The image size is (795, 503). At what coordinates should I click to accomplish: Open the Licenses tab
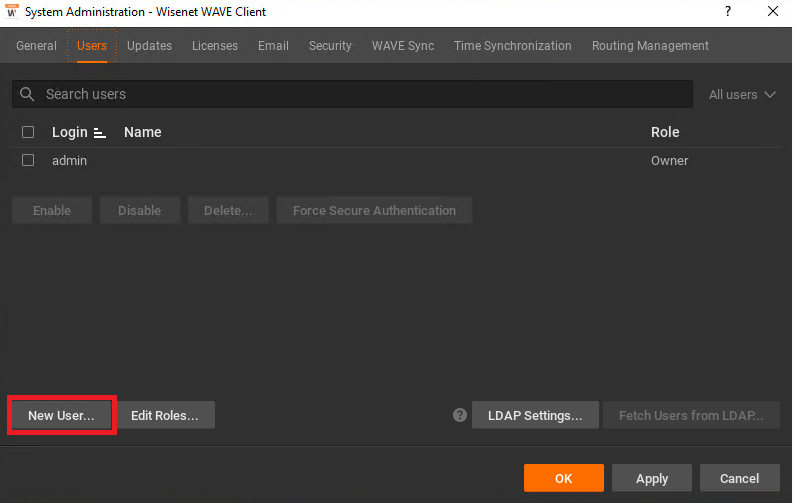tap(215, 46)
